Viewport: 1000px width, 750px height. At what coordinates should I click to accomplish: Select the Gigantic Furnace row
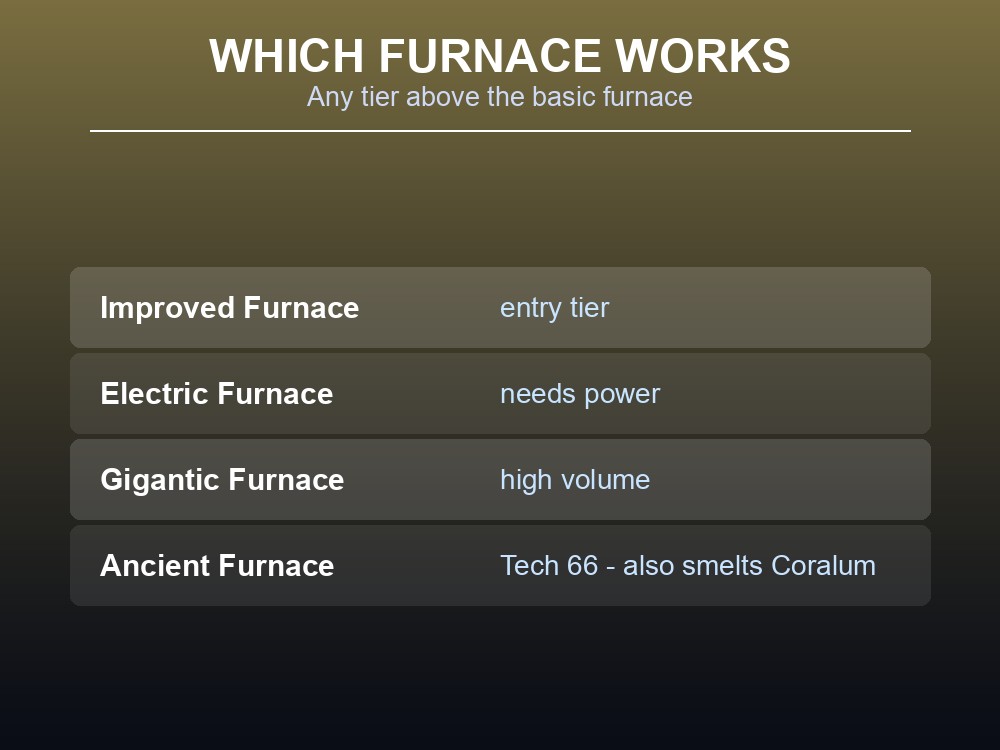(x=500, y=480)
